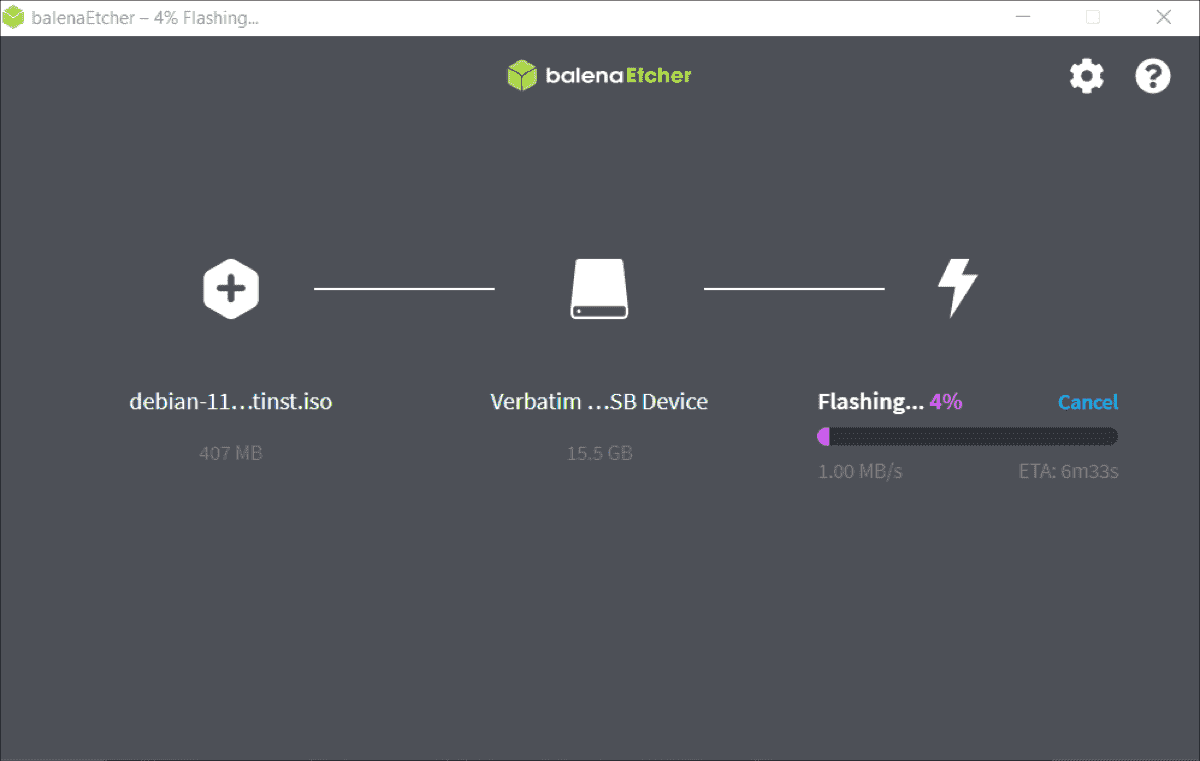Open the settings gear icon
The width and height of the screenshot is (1200, 761).
(1086, 76)
